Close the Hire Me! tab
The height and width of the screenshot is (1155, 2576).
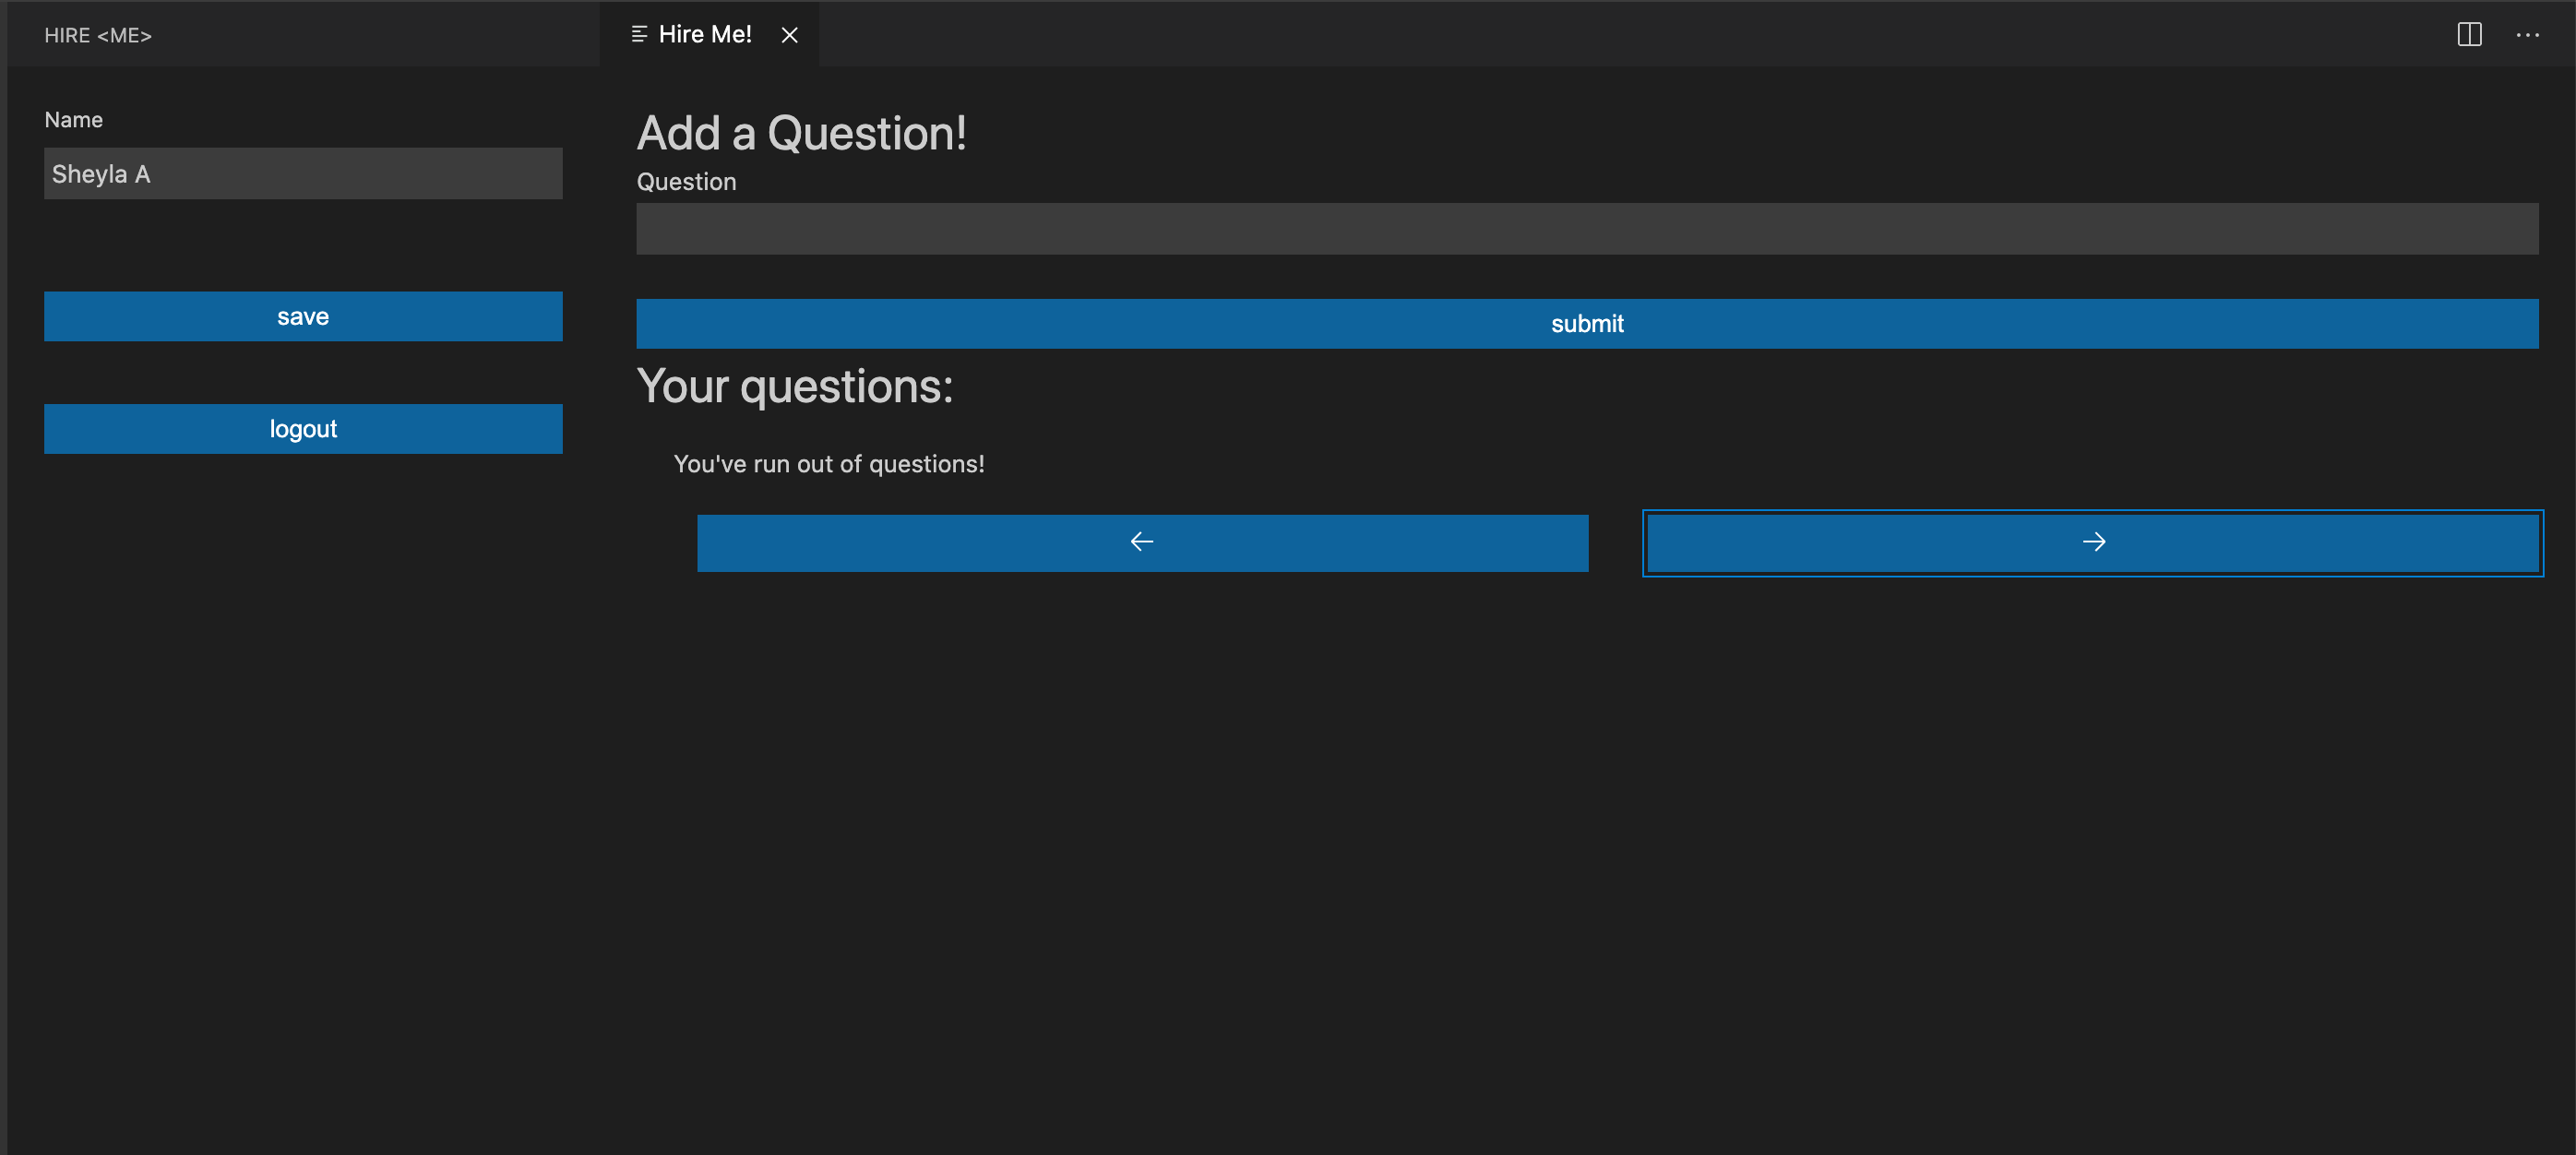(789, 35)
